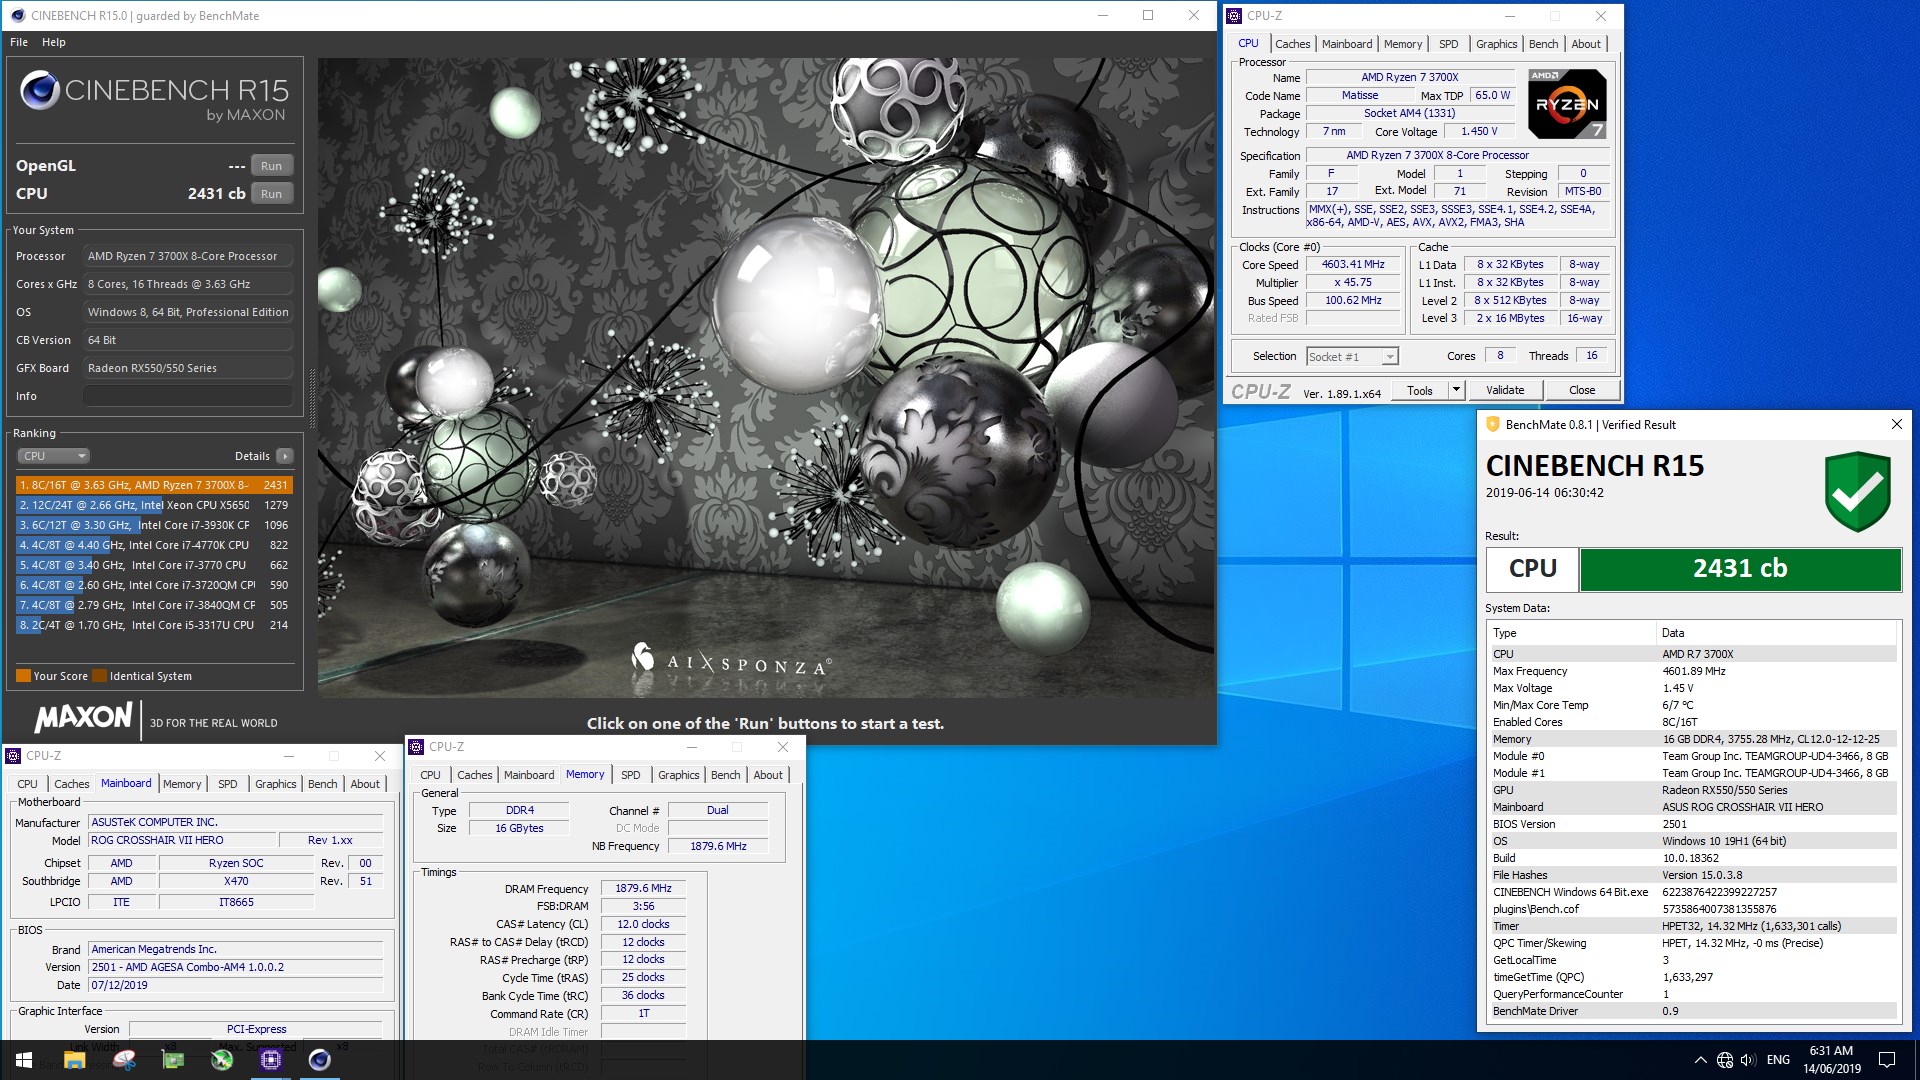Click Tools button in CPU-Z
Screen dimensions: 1920x1080
point(1420,390)
